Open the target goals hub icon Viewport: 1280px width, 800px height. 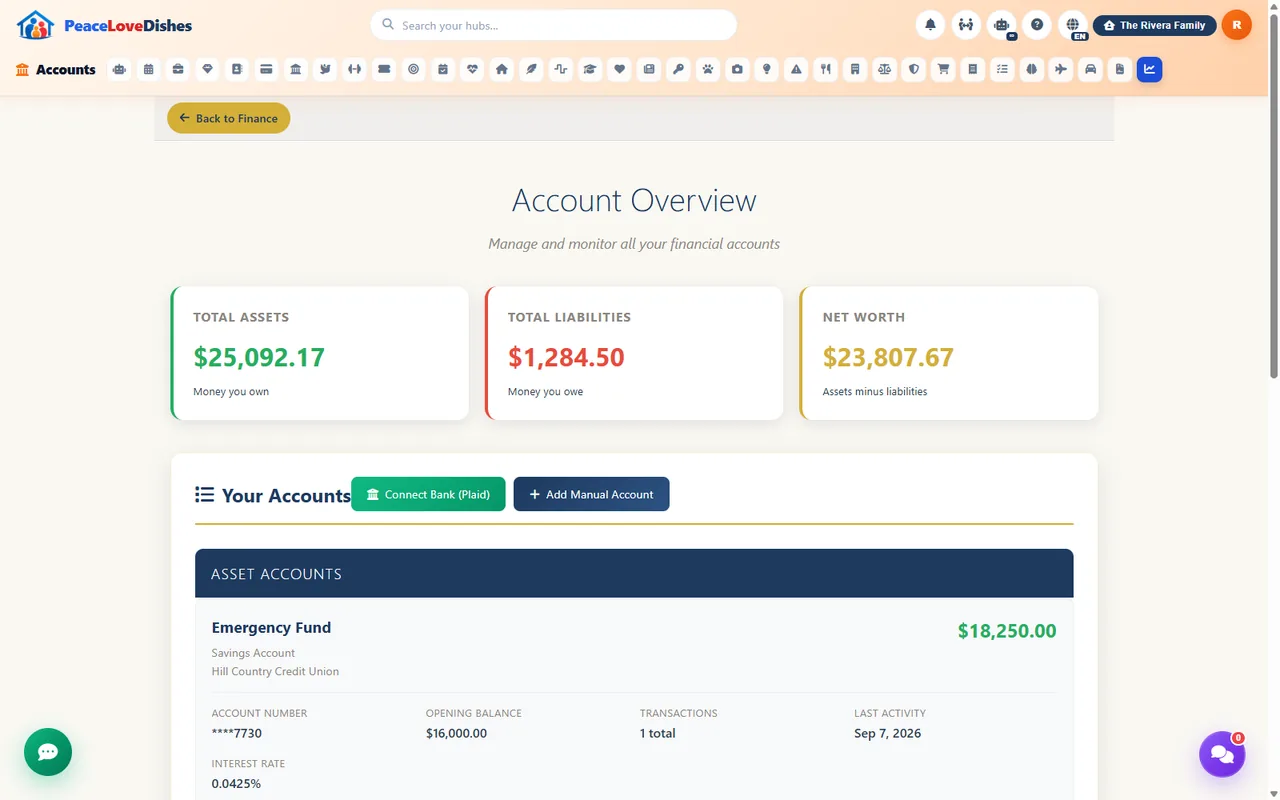pyautogui.click(x=413, y=69)
